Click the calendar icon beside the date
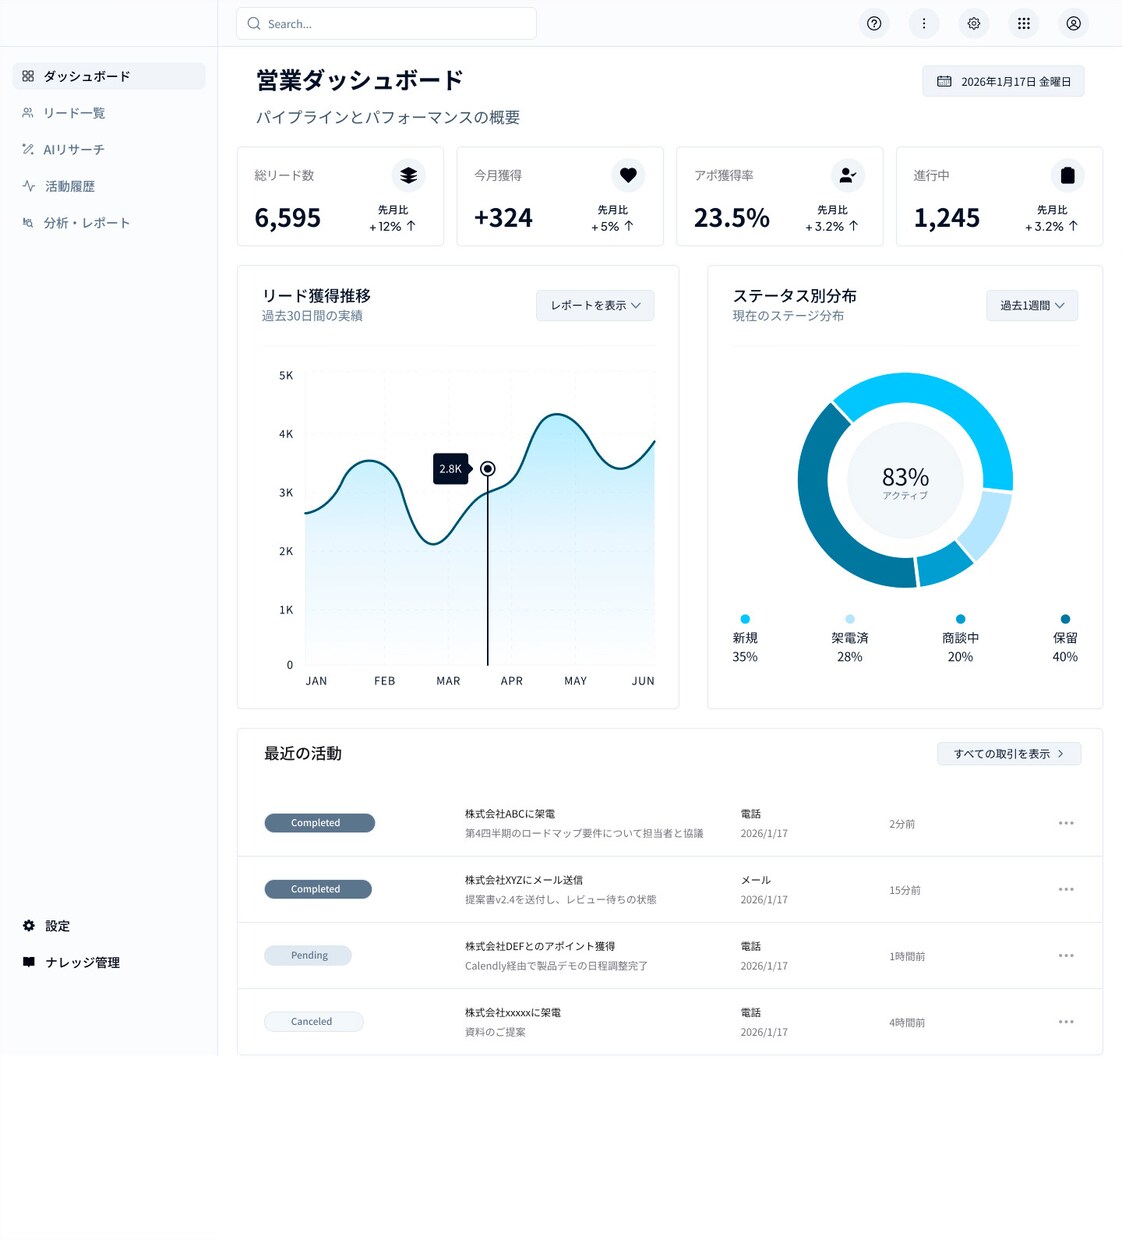This screenshot has height=1240, width=1122. [944, 81]
